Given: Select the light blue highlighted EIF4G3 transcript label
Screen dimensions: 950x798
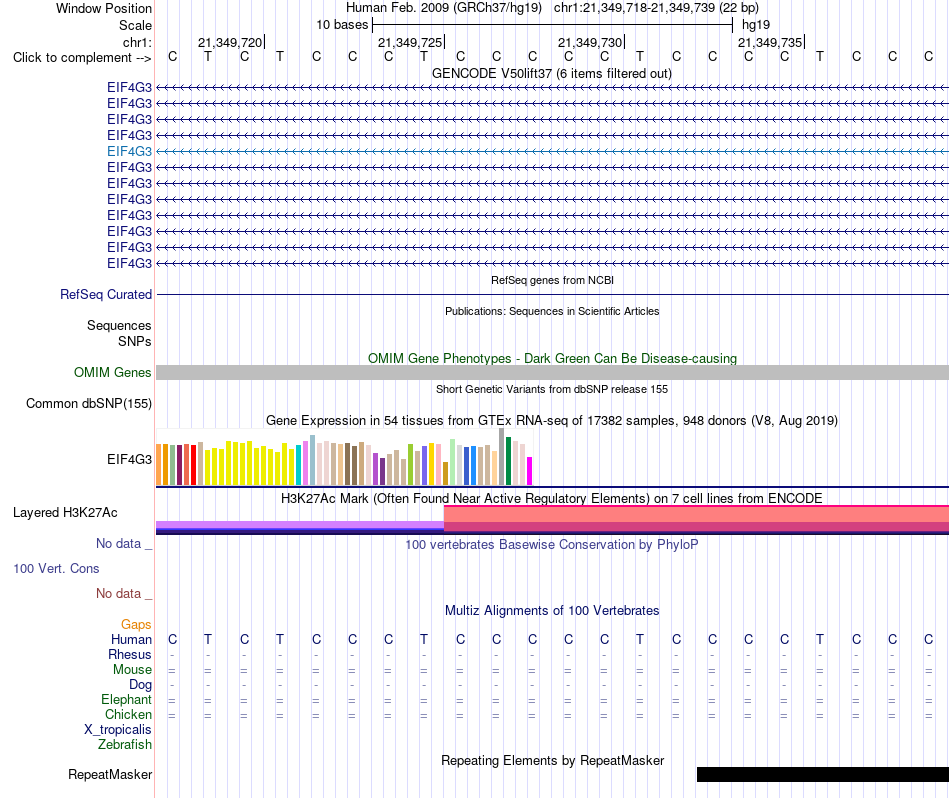Looking at the screenshot, I should coord(129,151).
